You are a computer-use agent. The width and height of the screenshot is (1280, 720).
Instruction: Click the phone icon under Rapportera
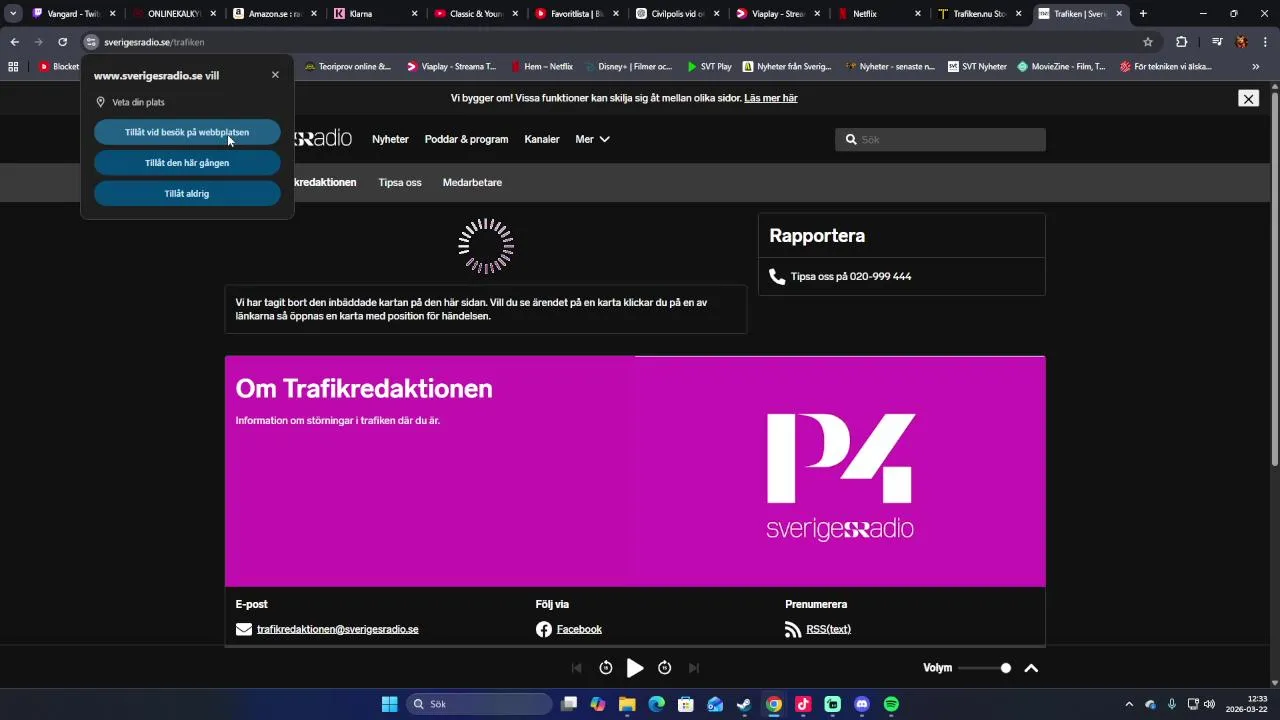pyautogui.click(x=777, y=276)
